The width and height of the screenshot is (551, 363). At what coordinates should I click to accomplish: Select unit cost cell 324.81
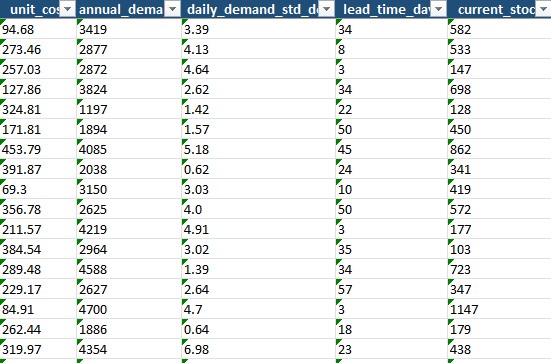[x=38, y=109]
